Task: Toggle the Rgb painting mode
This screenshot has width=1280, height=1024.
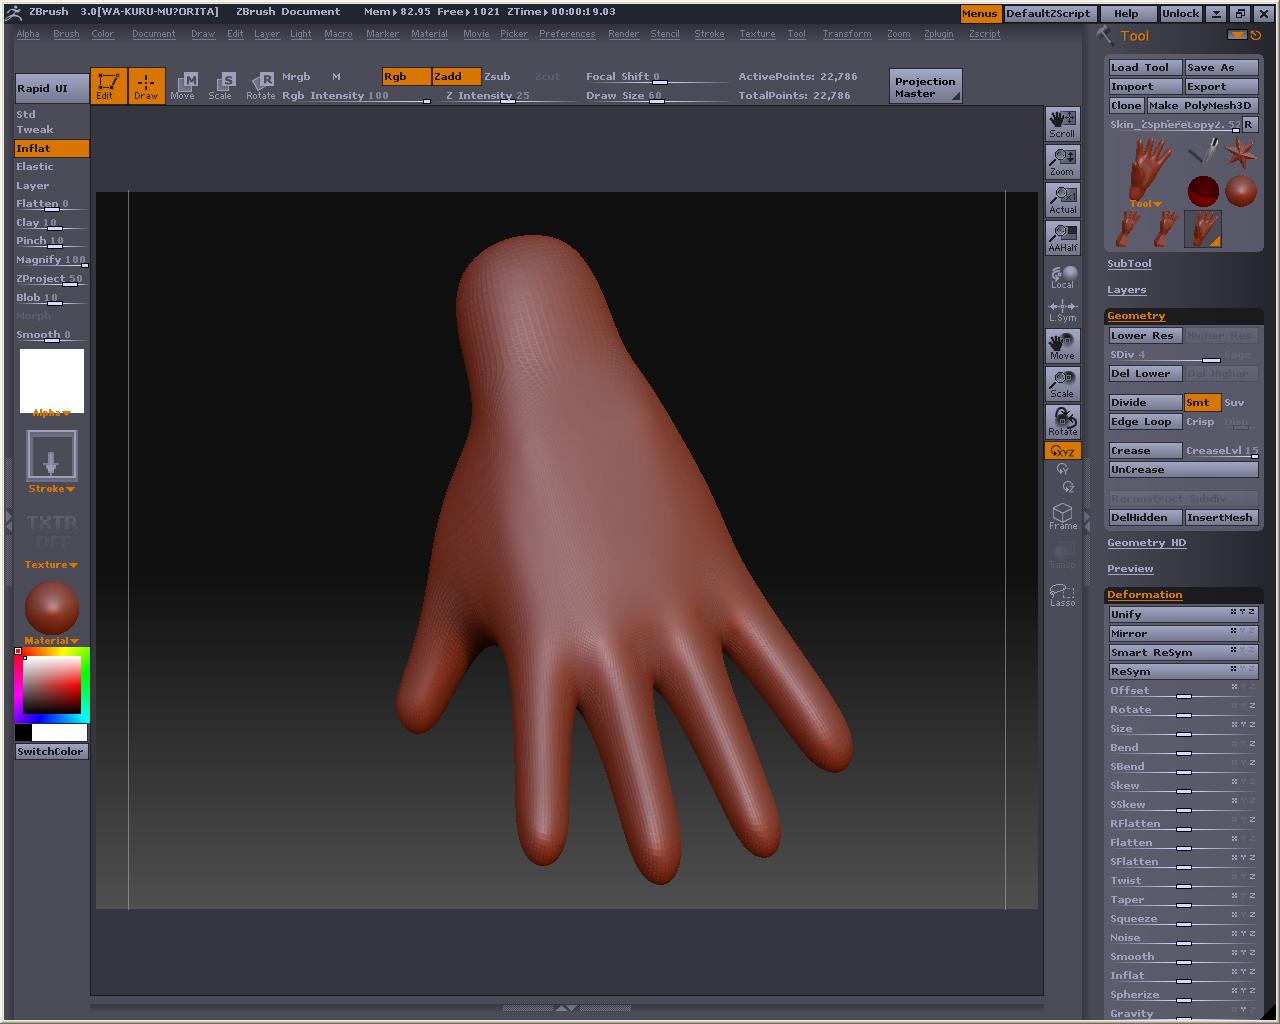Action: (406, 76)
